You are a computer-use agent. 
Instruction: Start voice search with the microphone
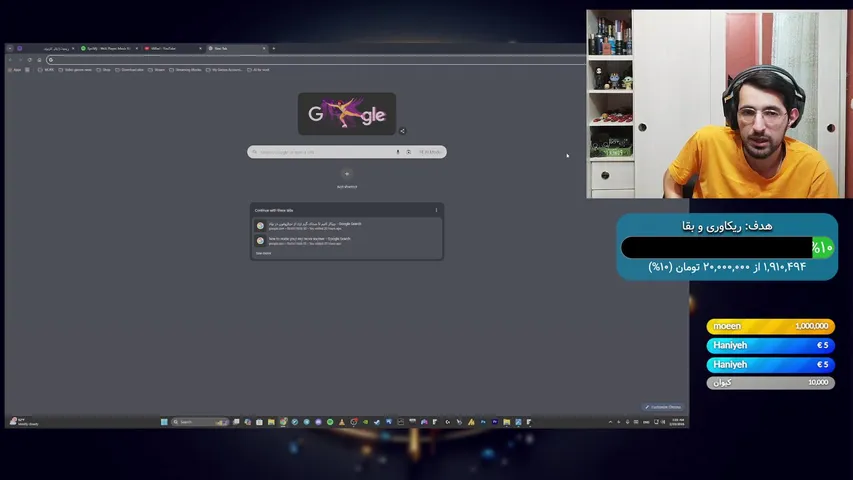pos(398,152)
